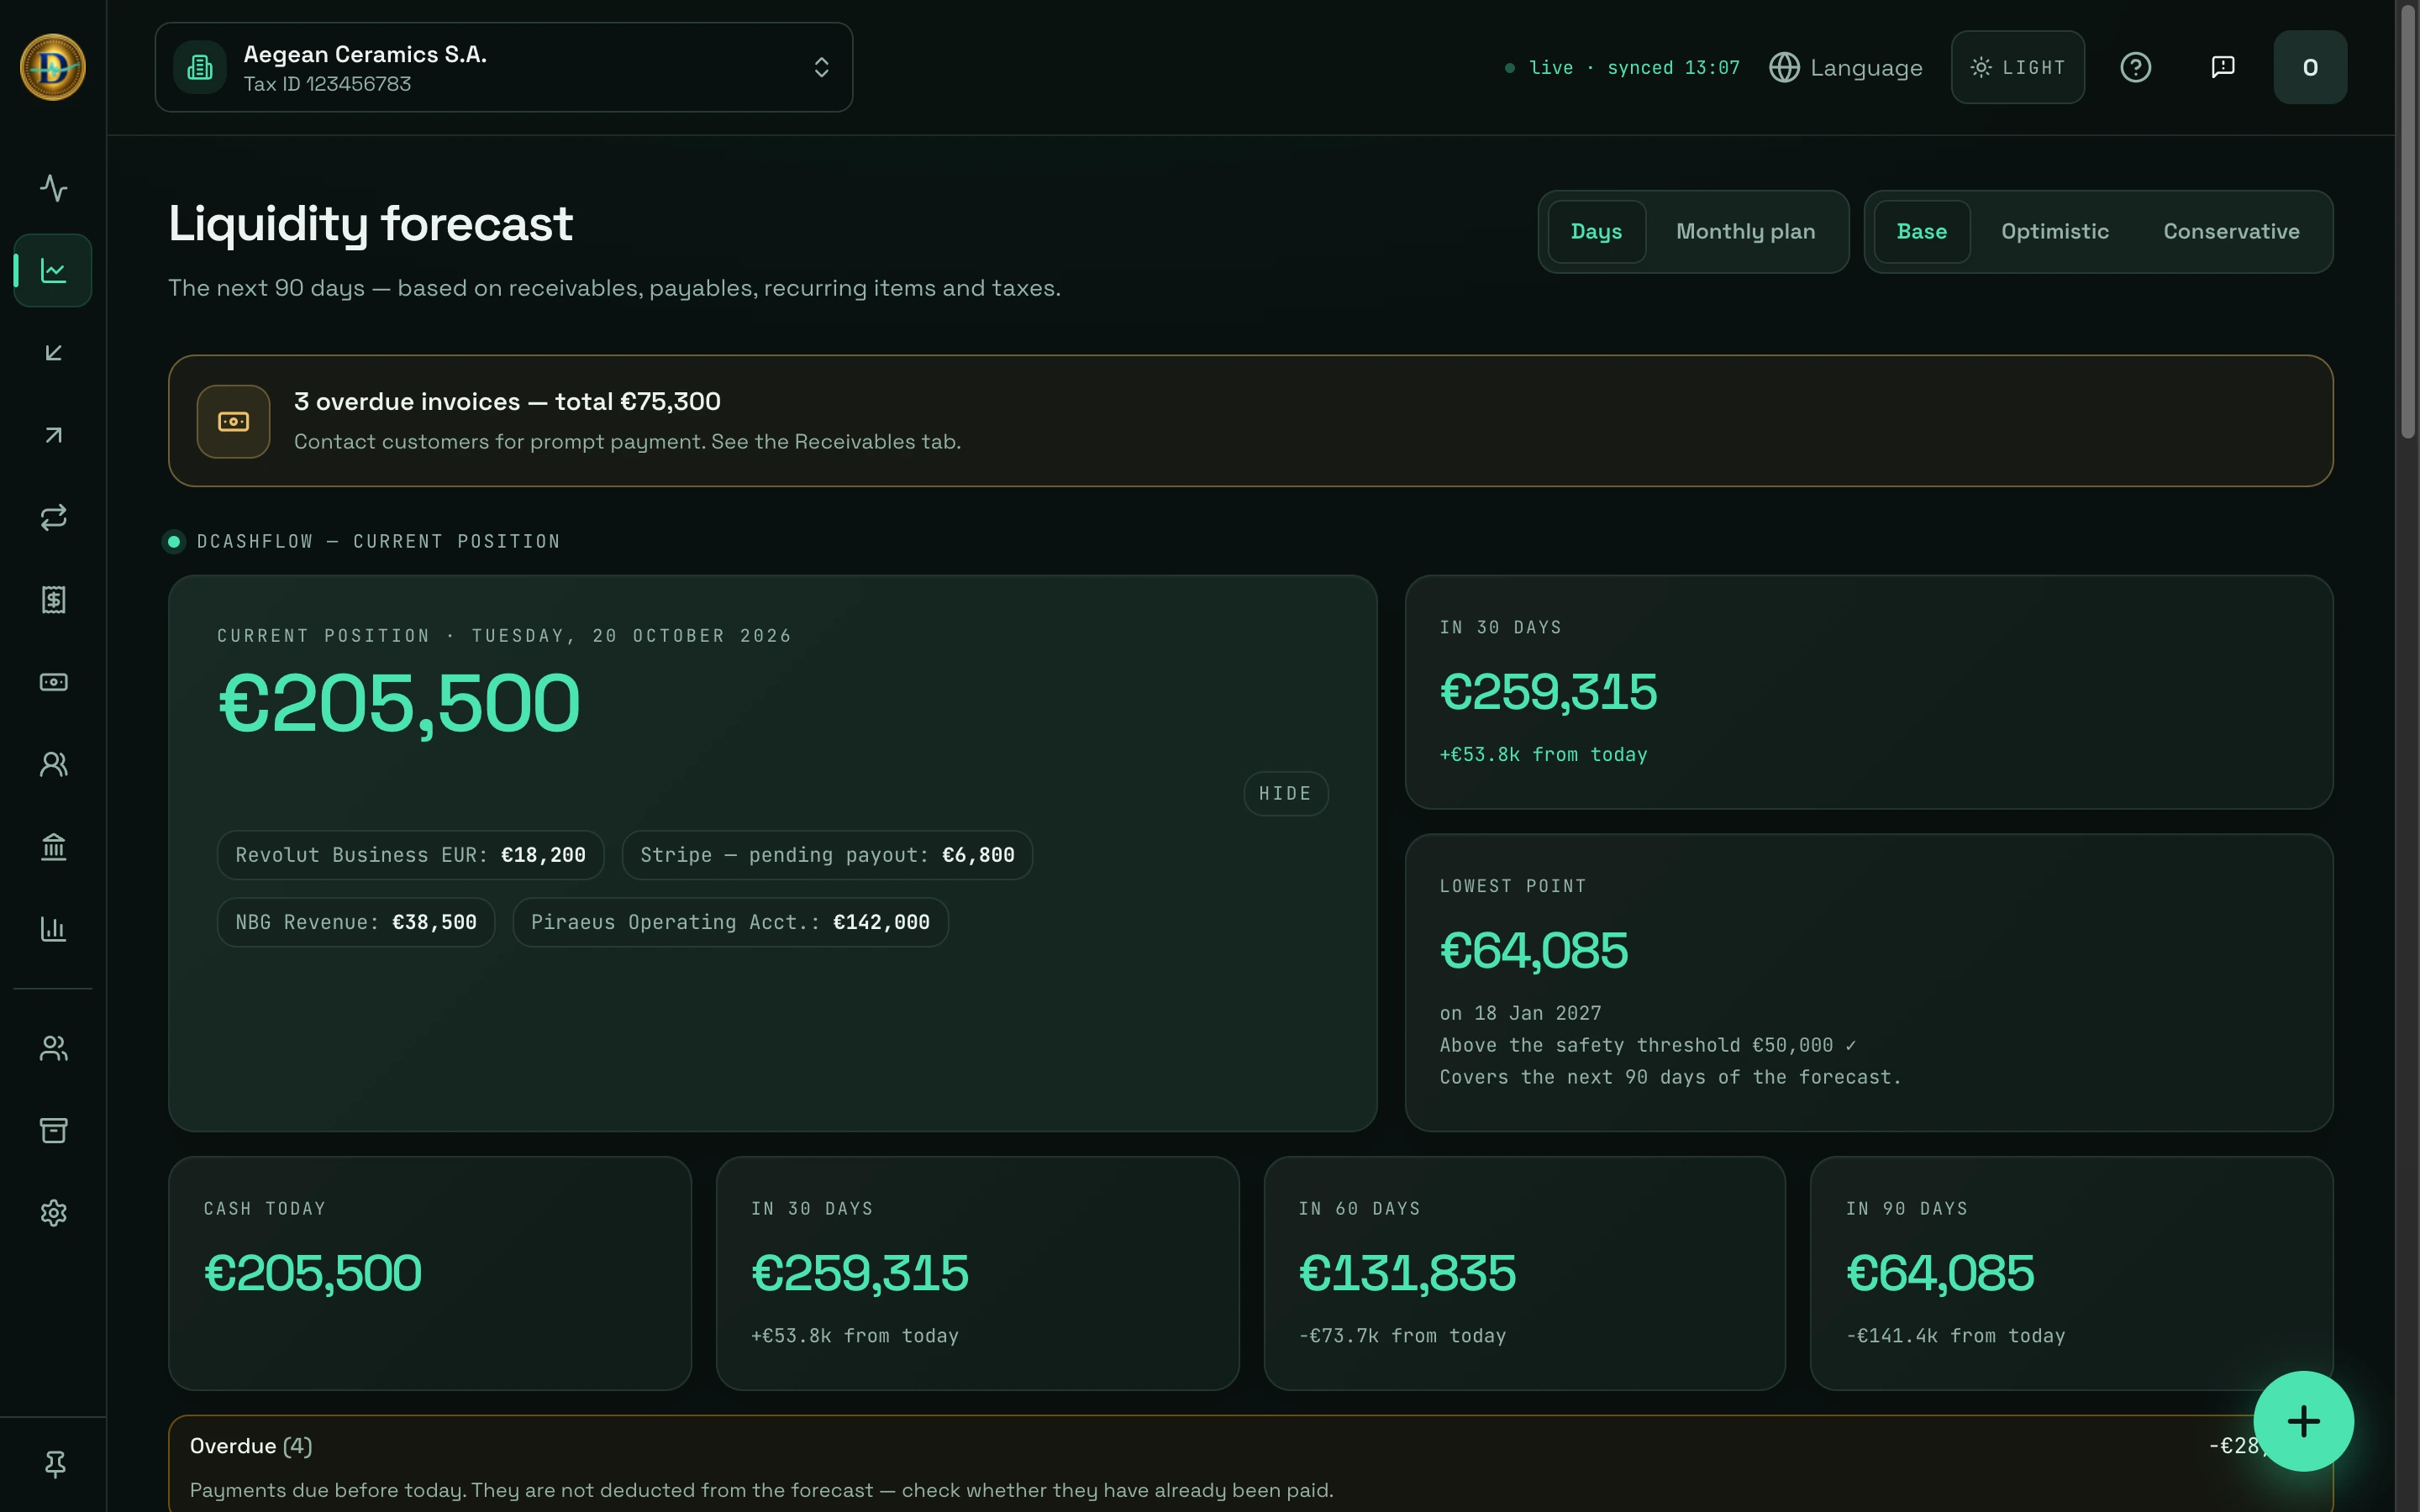
Task: Open the user avatar button labeled O
Action: (2310, 67)
